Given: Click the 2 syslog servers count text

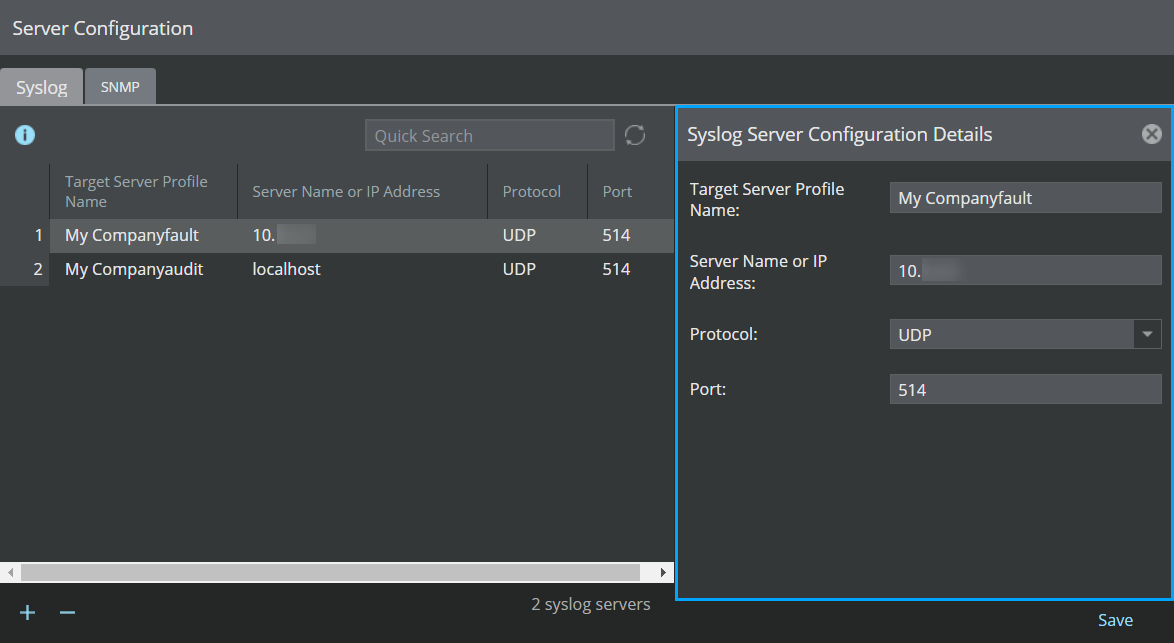Looking at the screenshot, I should (591, 604).
